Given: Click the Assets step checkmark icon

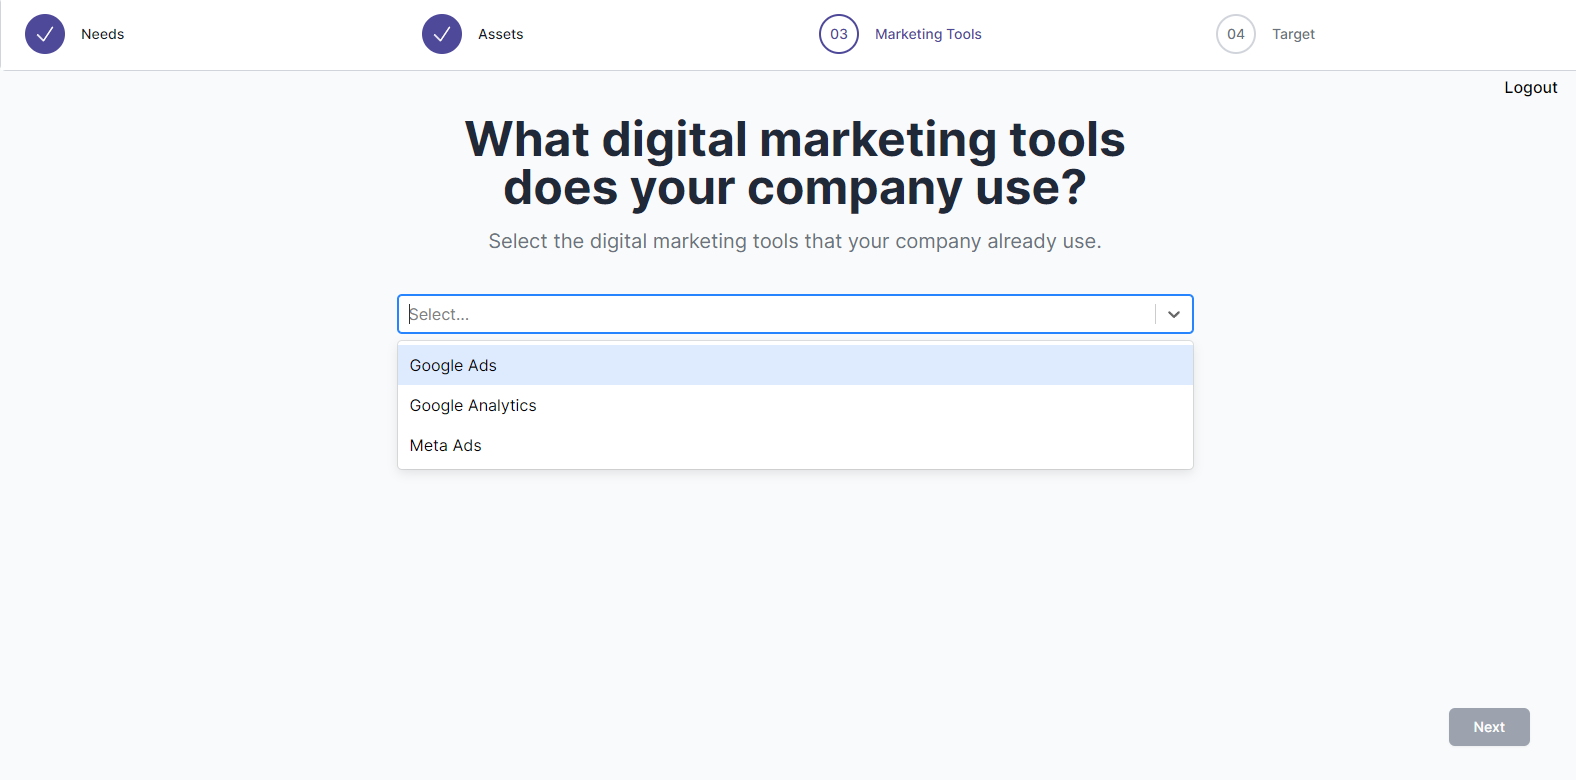Looking at the screenshot, I should [x=442, y=34].
